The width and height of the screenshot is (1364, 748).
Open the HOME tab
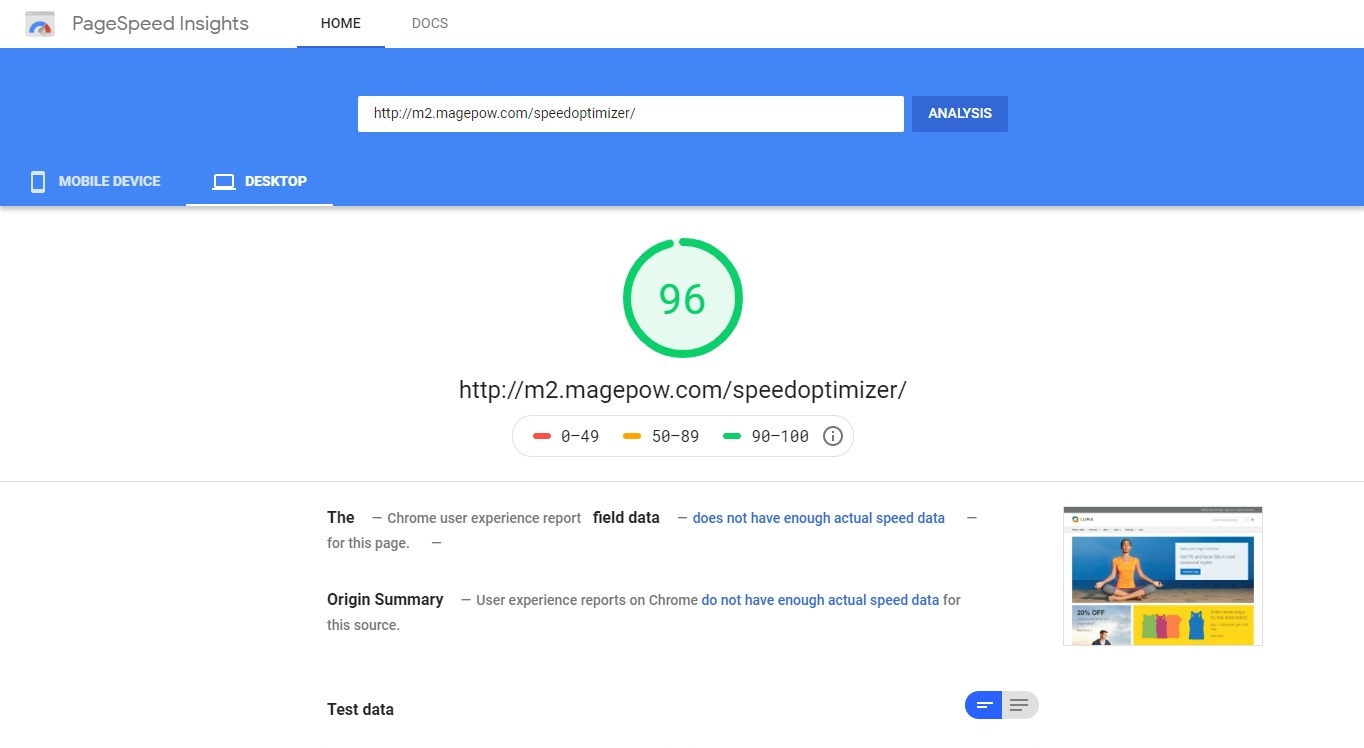341,23
